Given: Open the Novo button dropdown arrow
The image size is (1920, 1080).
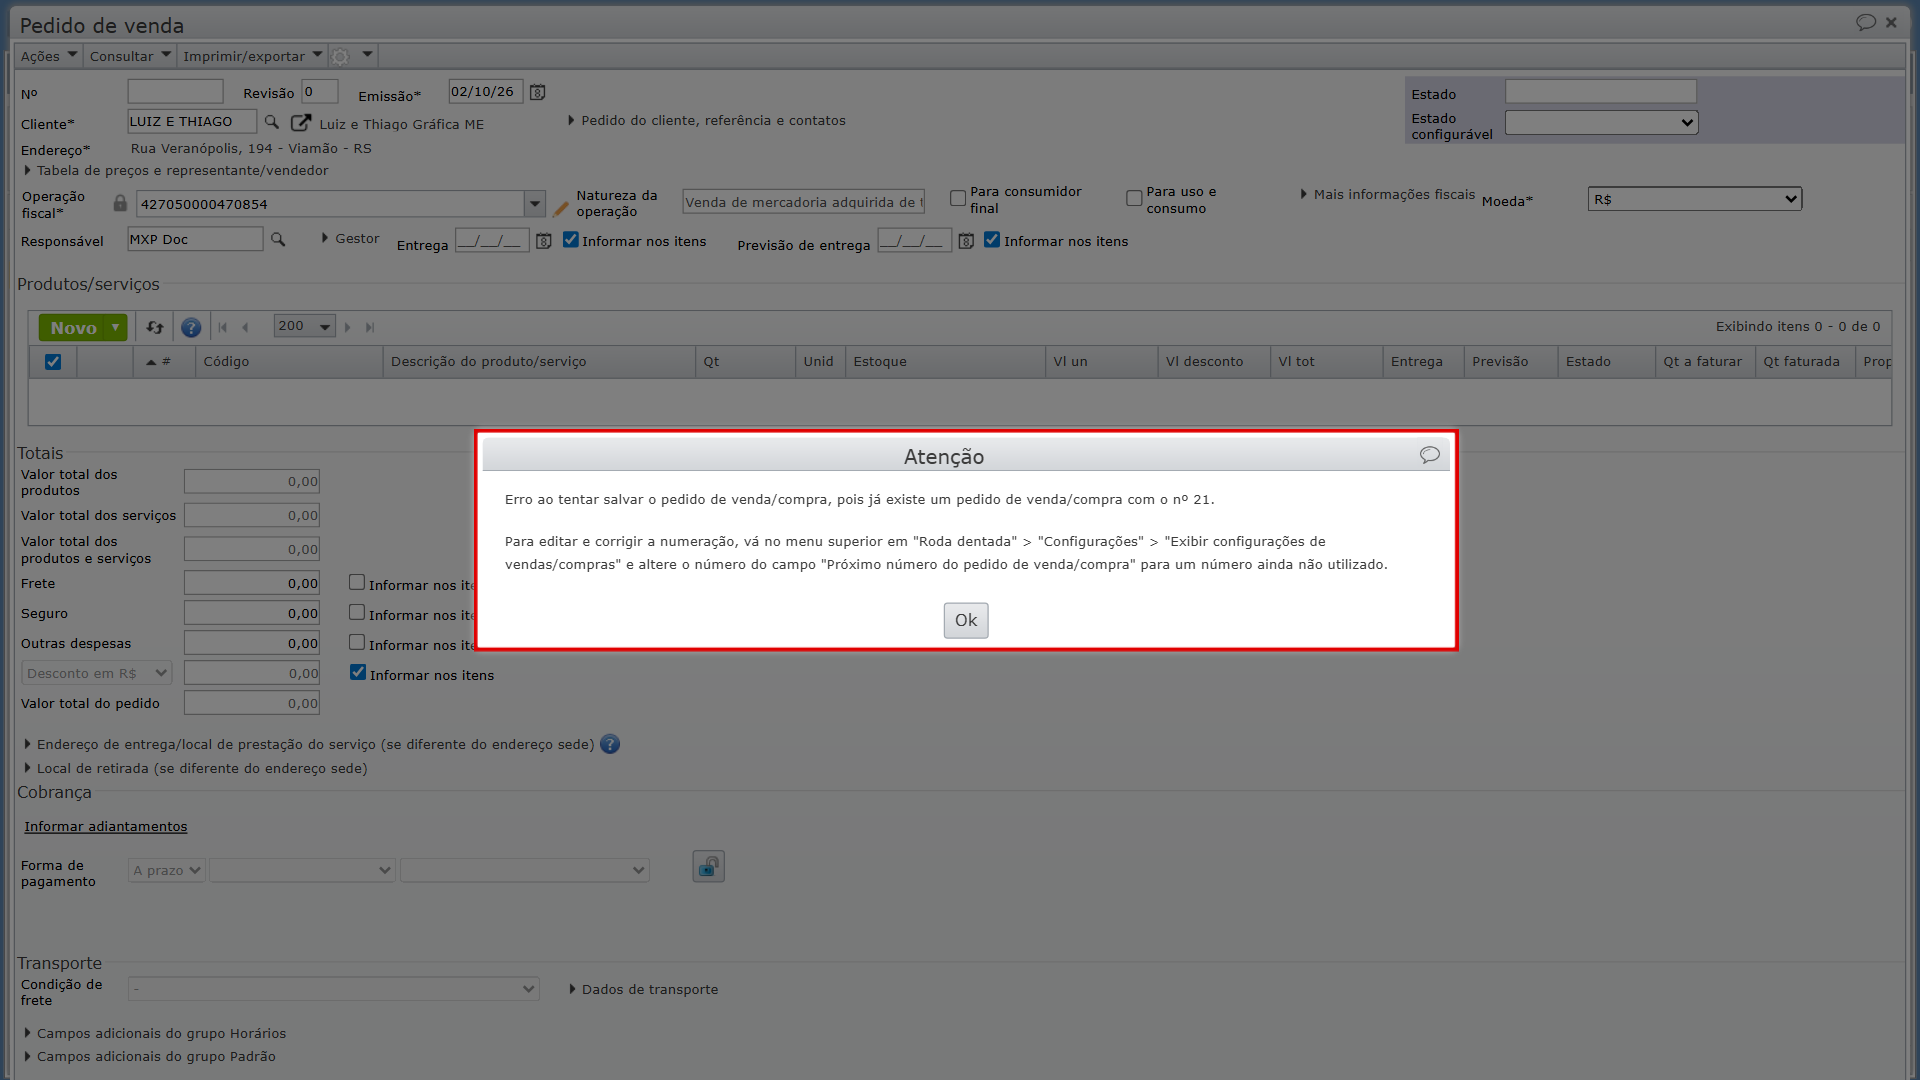Looking at the screenshot, I should (116, 328).
